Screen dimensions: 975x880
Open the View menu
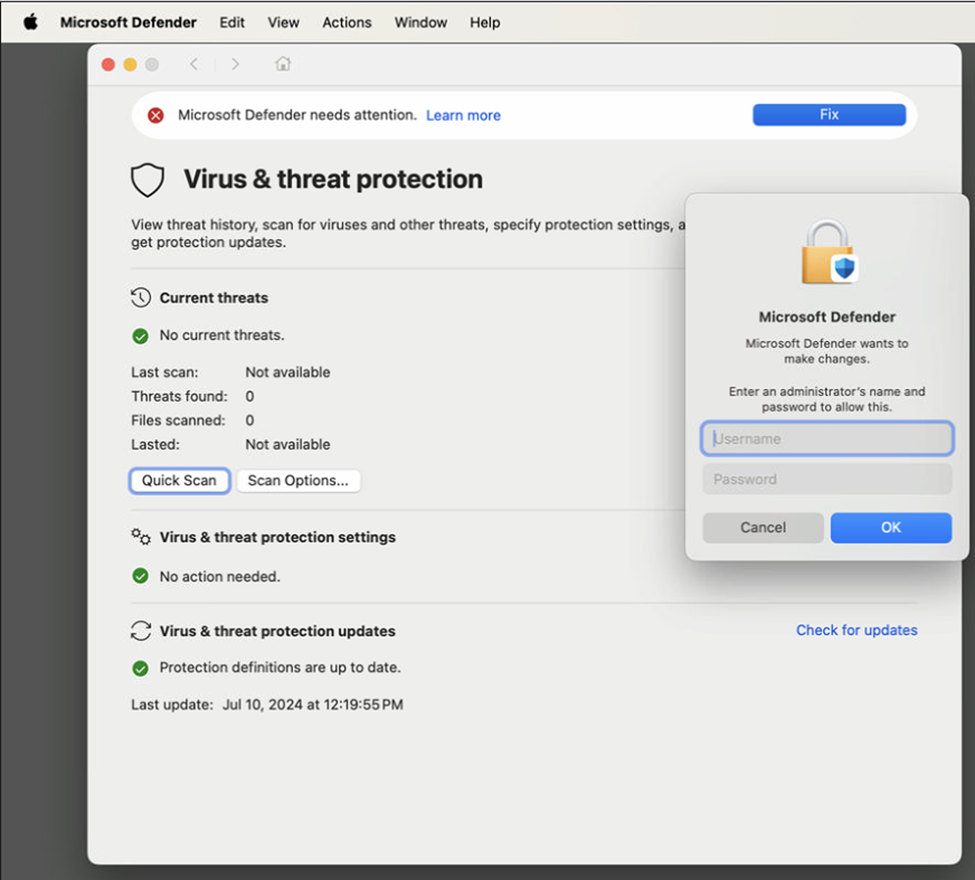tap(283, 22)
